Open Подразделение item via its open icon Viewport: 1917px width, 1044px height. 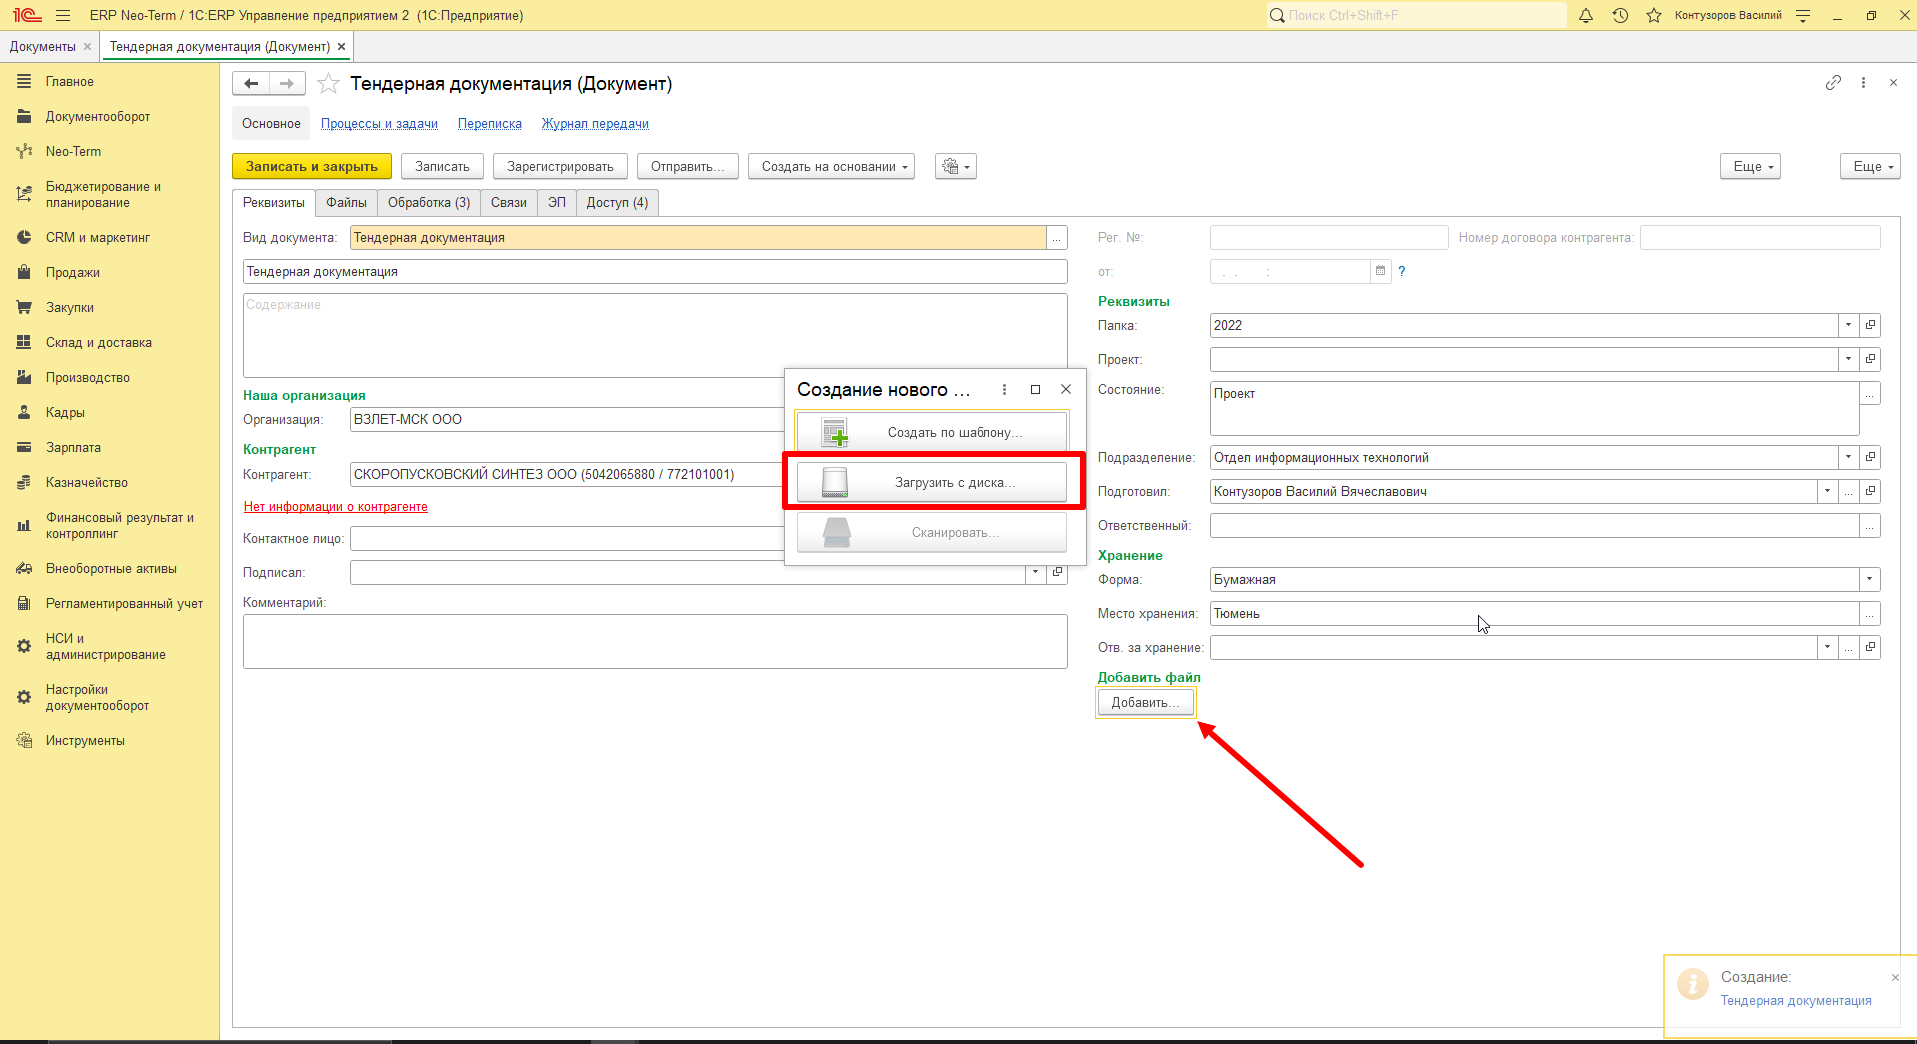click(x=1870, y=457)
